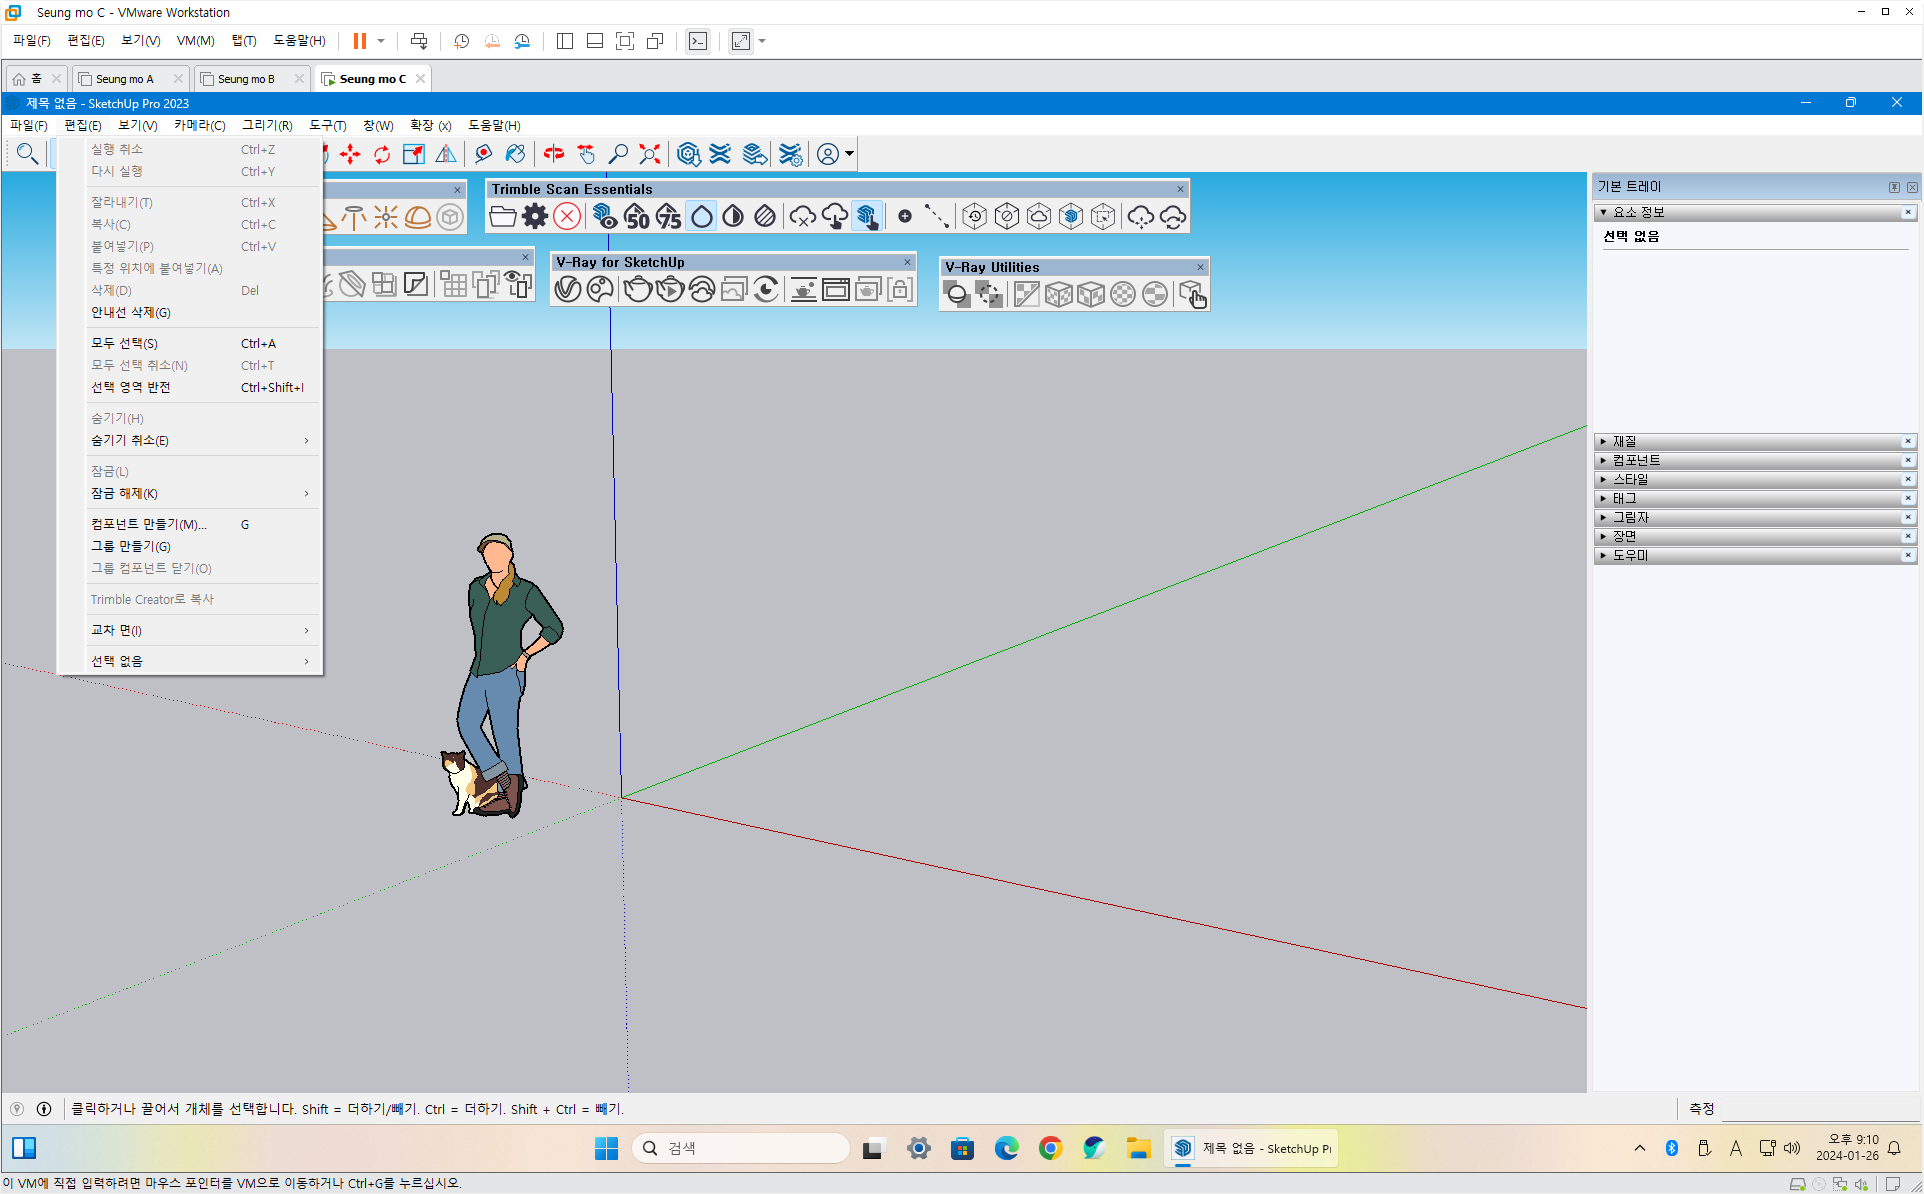Viewport: 1924px width, 1194px height.
Task: Open the account profile dropdown arrow
Action: [x=849, y=154]
